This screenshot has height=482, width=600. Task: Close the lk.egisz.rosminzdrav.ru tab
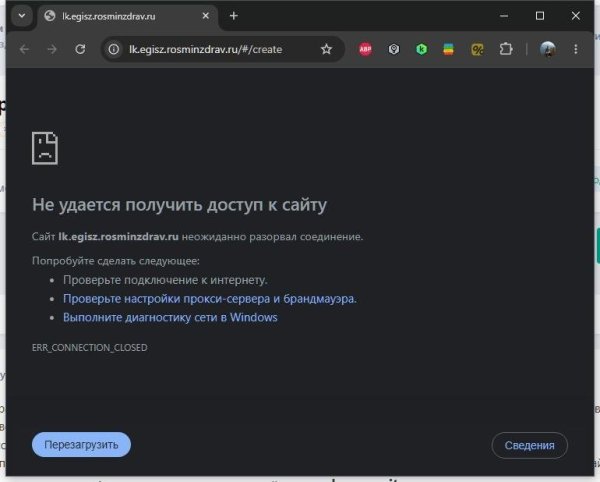pos(205,16)
